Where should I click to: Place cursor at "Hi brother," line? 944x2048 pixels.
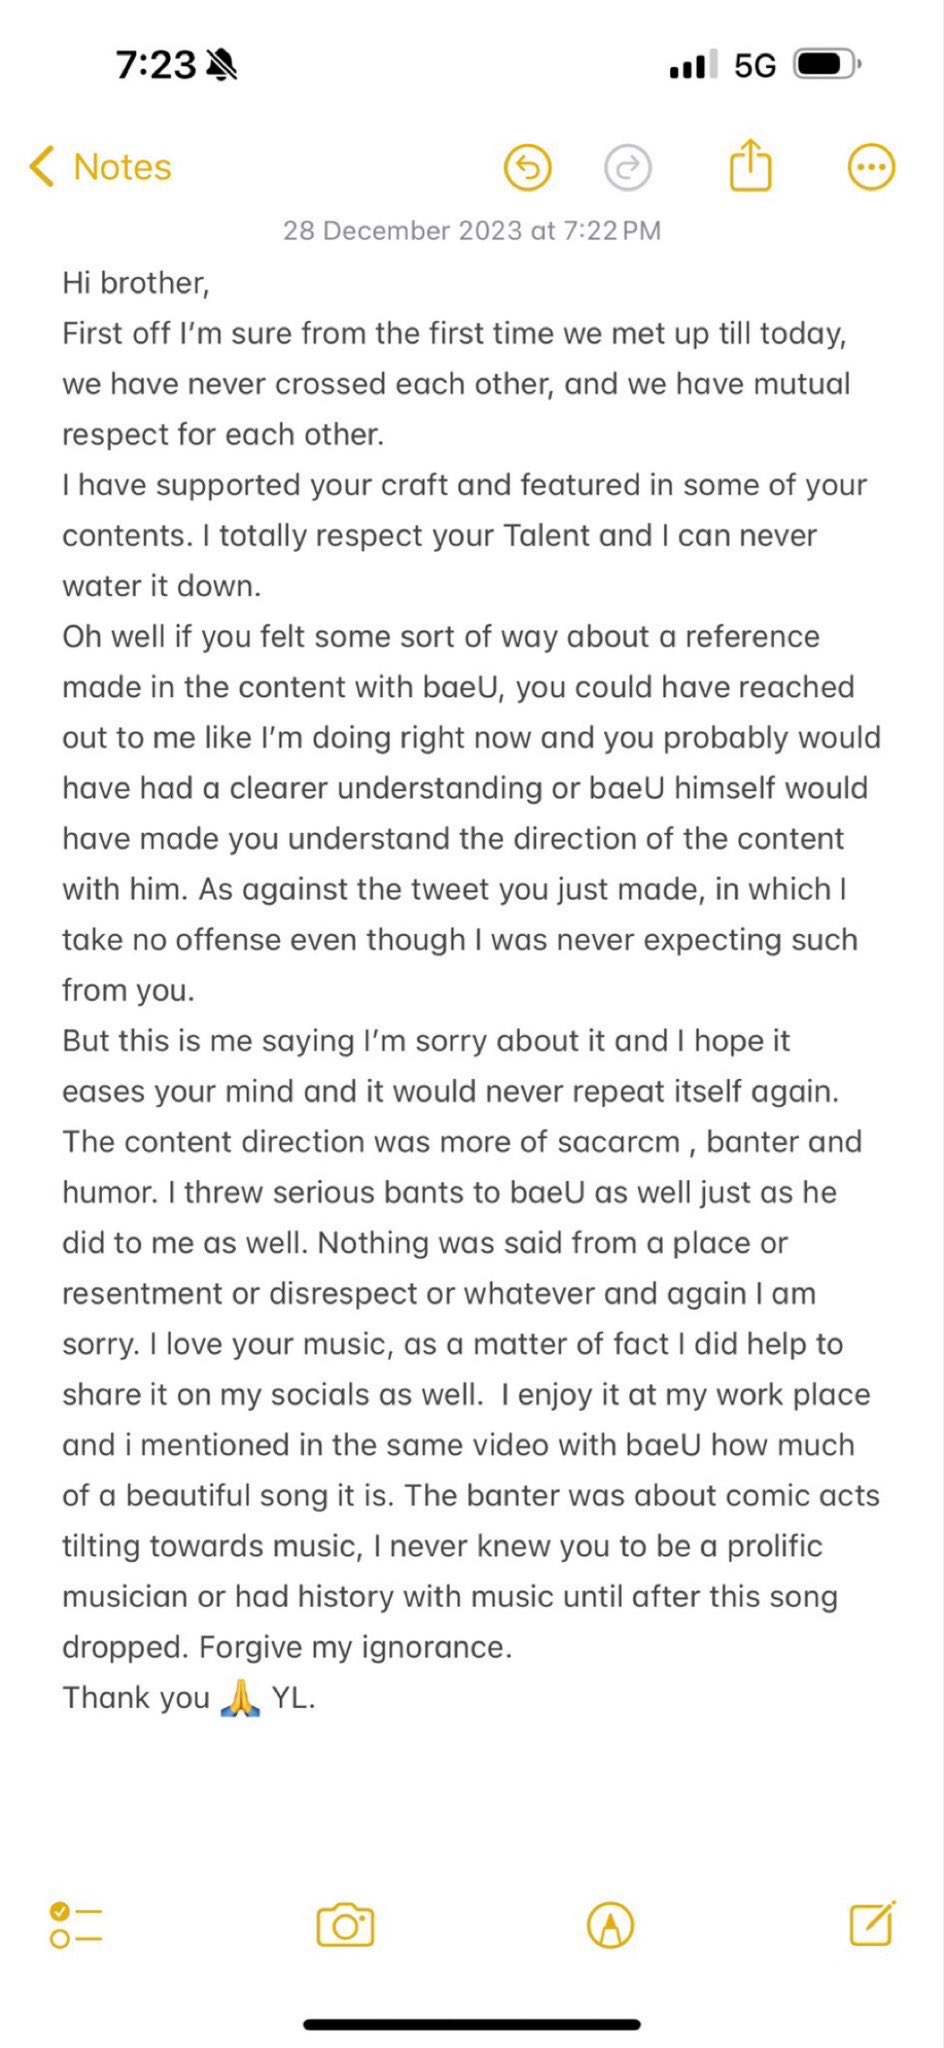(136, 283)
